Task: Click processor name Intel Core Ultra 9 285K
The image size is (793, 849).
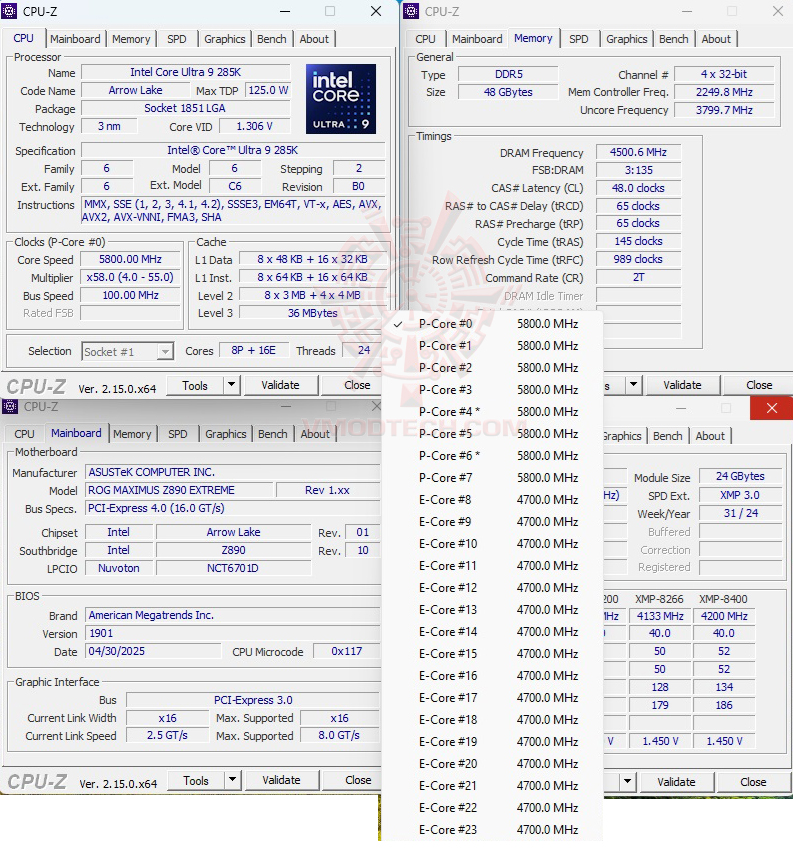Action: (186, 72)
